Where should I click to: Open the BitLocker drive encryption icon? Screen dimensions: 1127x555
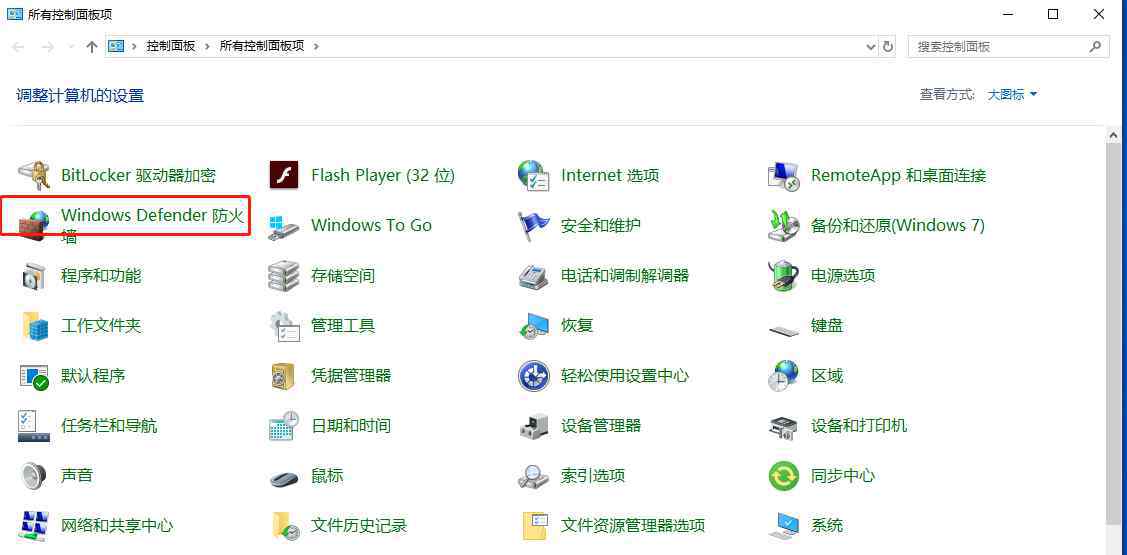click(33, 175)
